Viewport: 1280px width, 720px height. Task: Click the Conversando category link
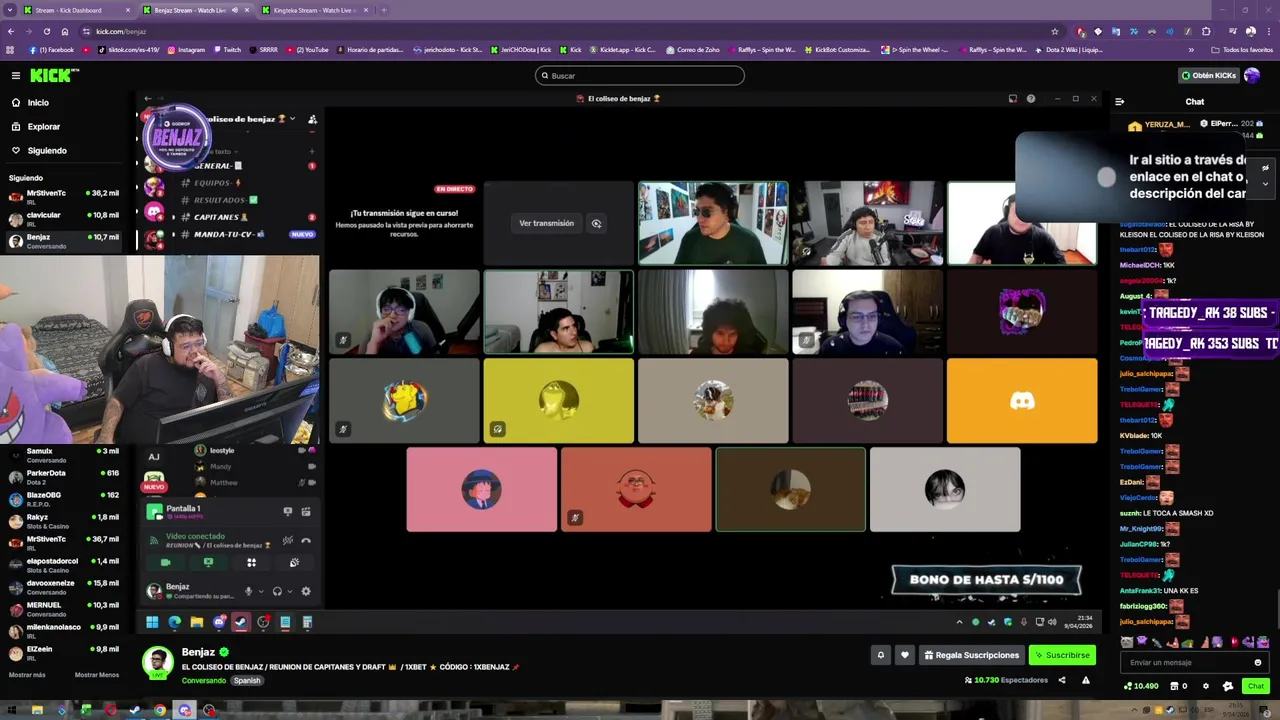click(x=203, y=680)
